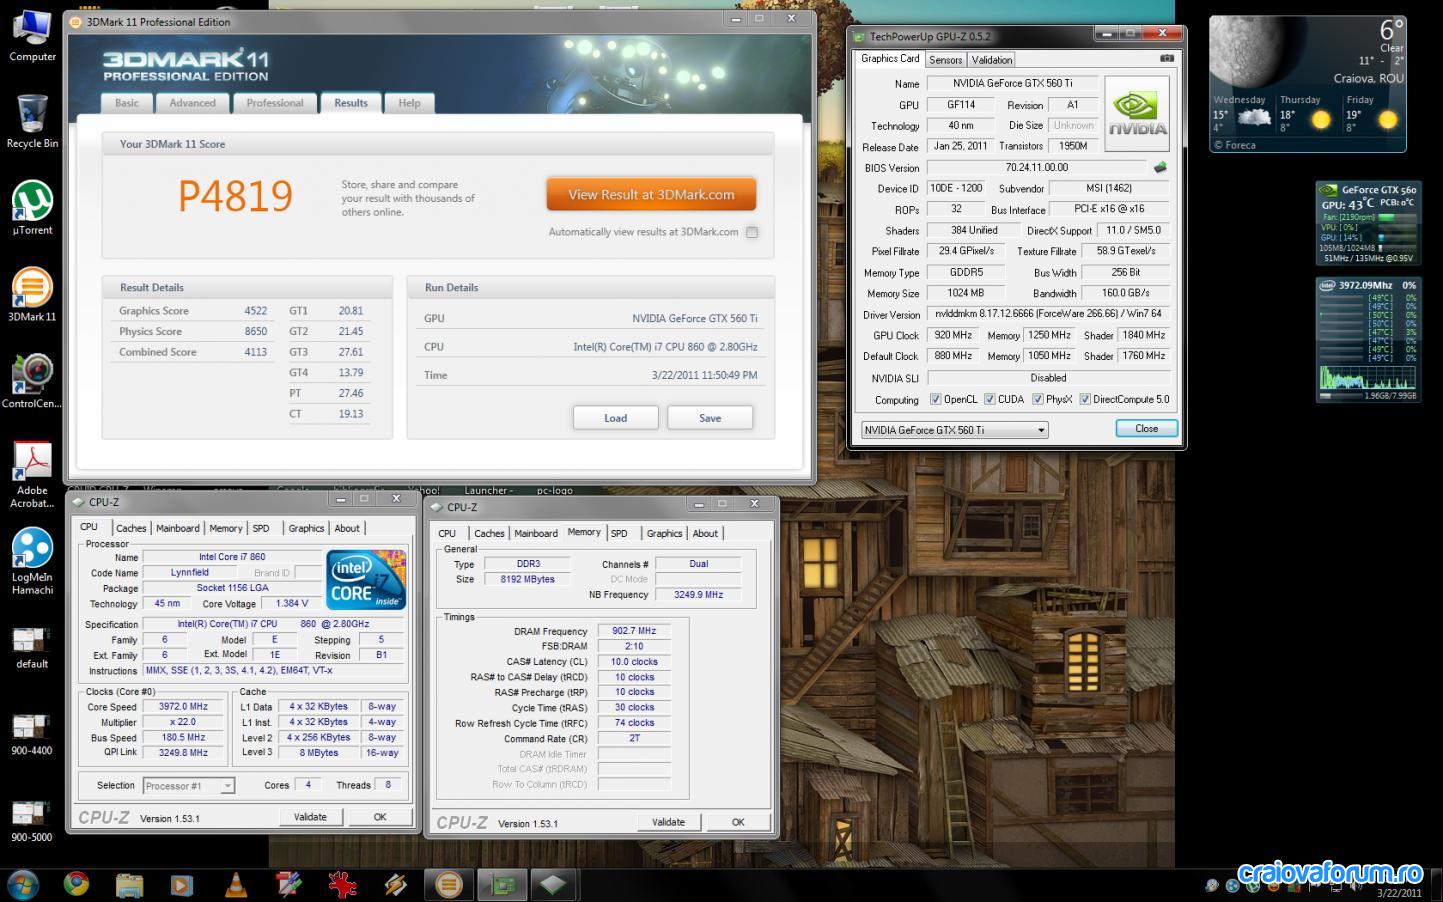Select the ControlCenter desktop shortcut

click(x=32, y=382)
